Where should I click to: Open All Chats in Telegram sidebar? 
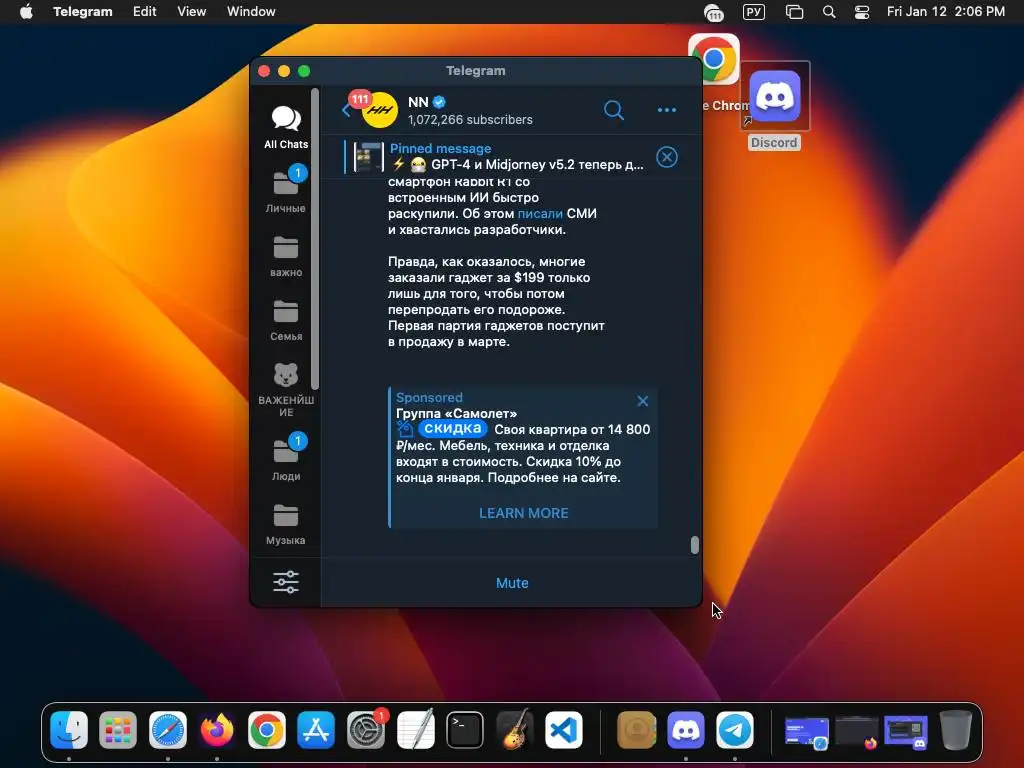coord(285,127)
